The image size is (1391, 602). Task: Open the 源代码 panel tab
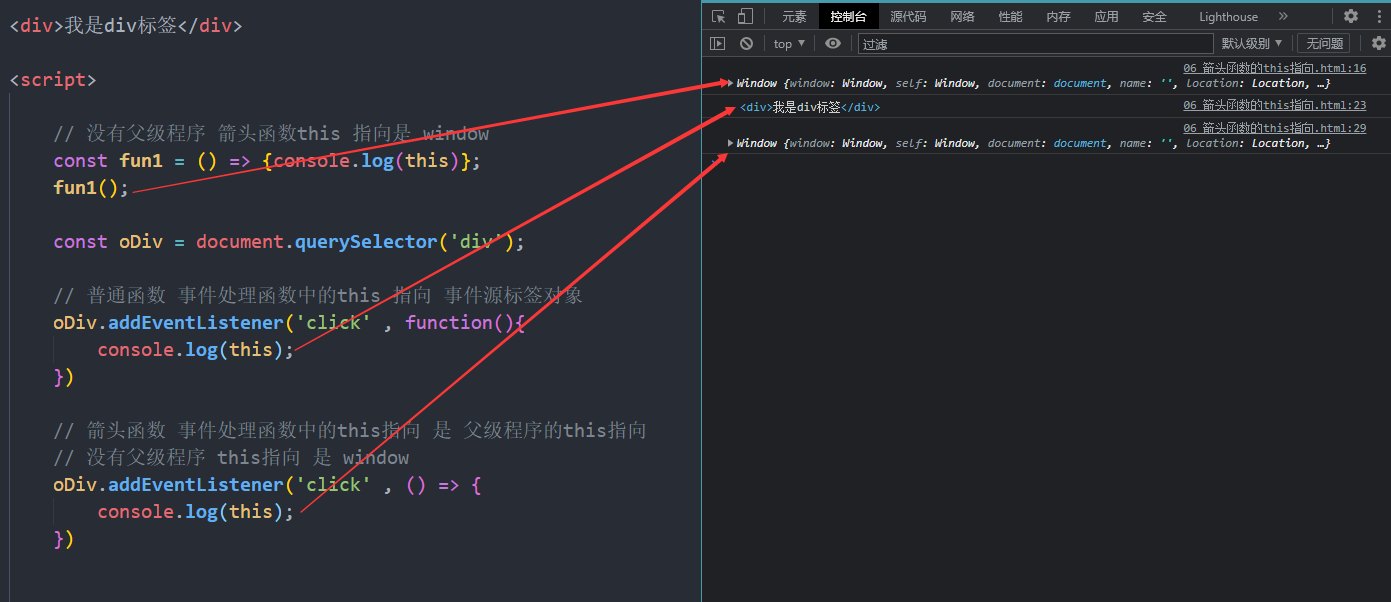[x=907, y=16]
